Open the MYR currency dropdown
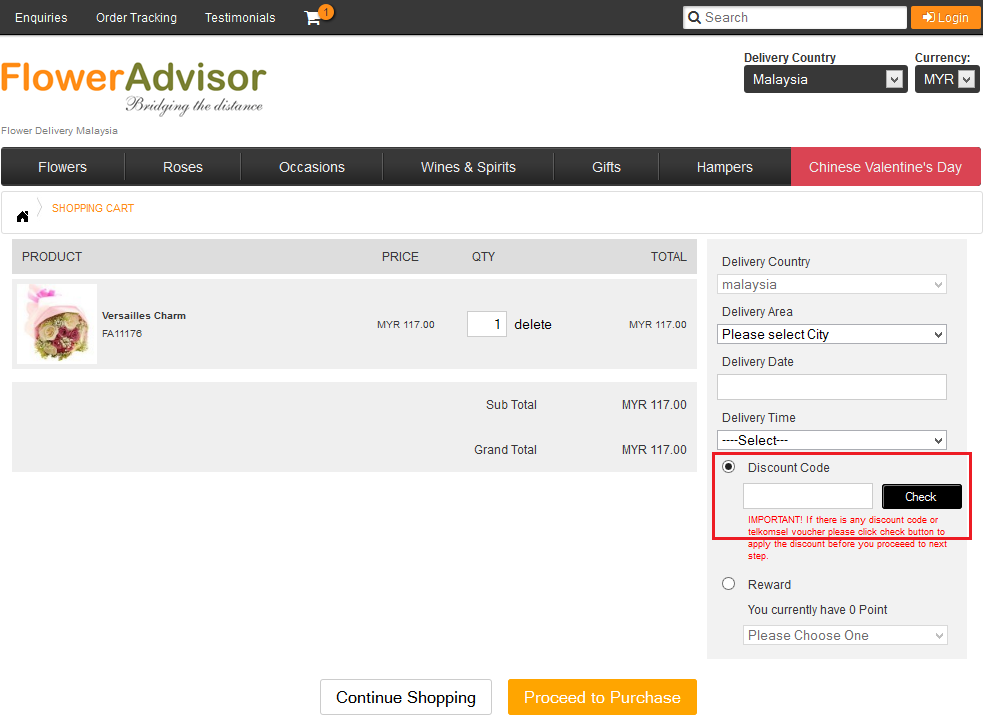This screenshot has width=983, height=720. [x=947, y=79]
